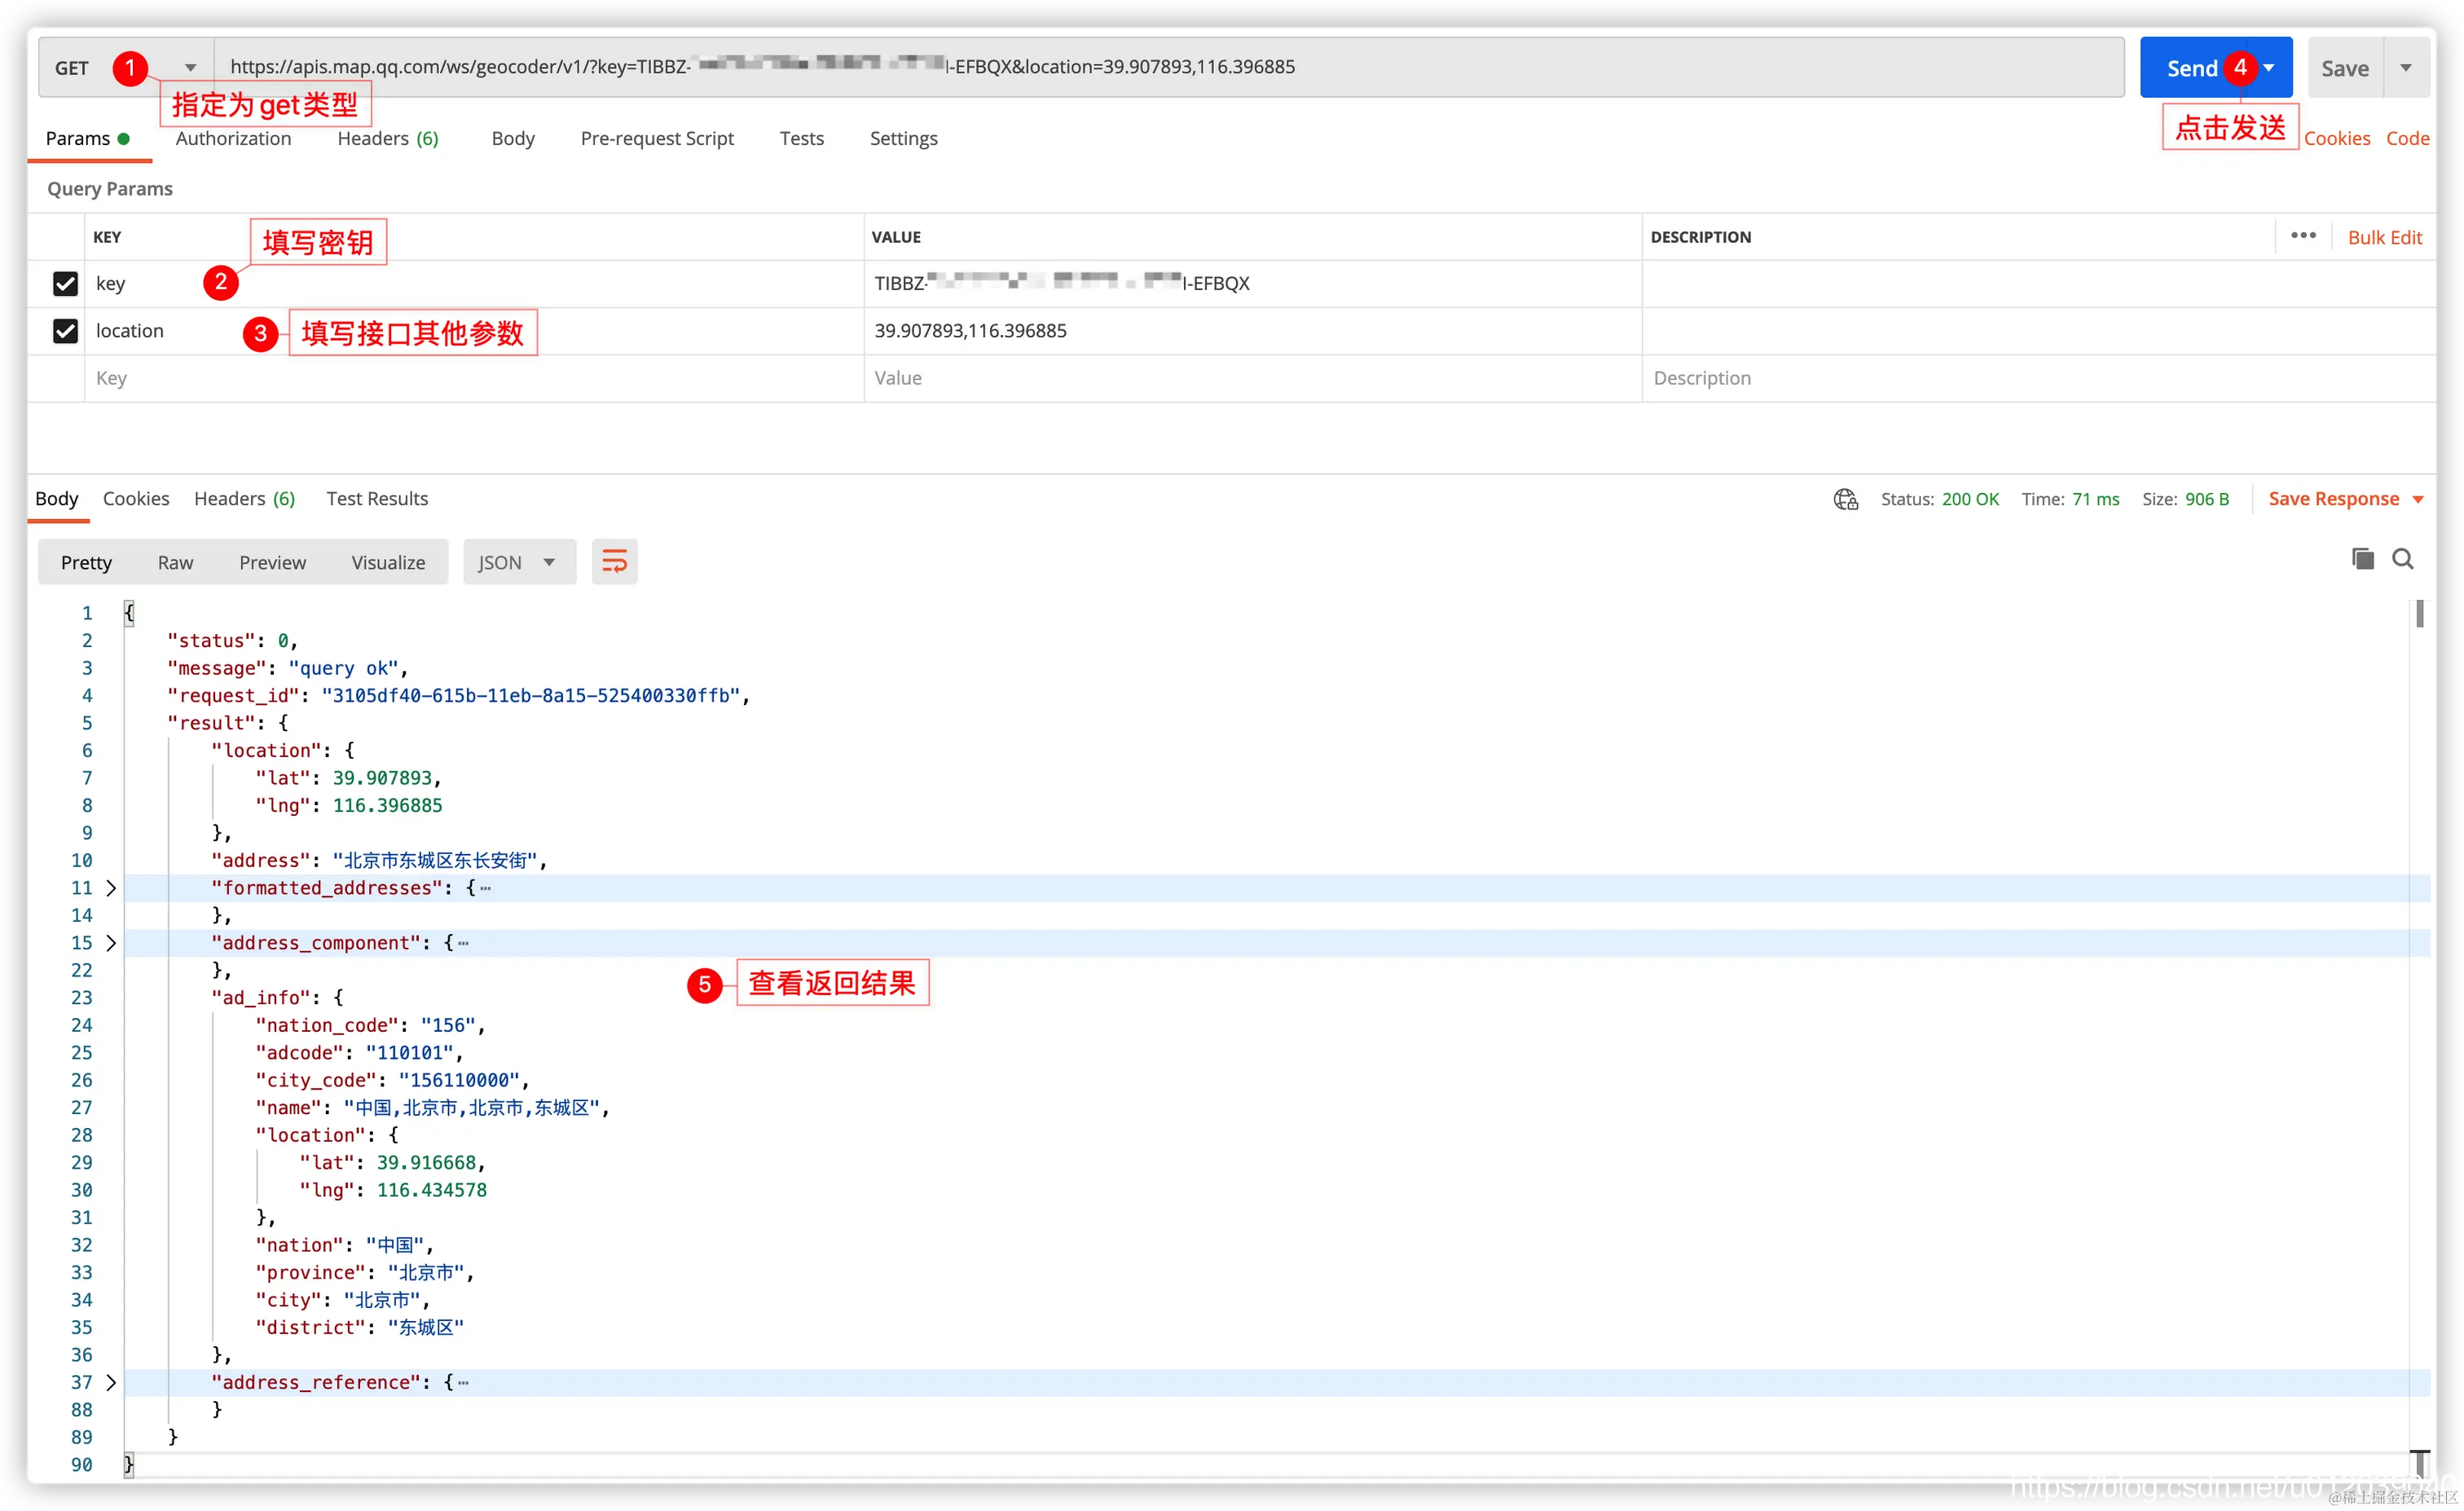Switch to Raw response view
2464x1511 pixels.
(175, 562)
